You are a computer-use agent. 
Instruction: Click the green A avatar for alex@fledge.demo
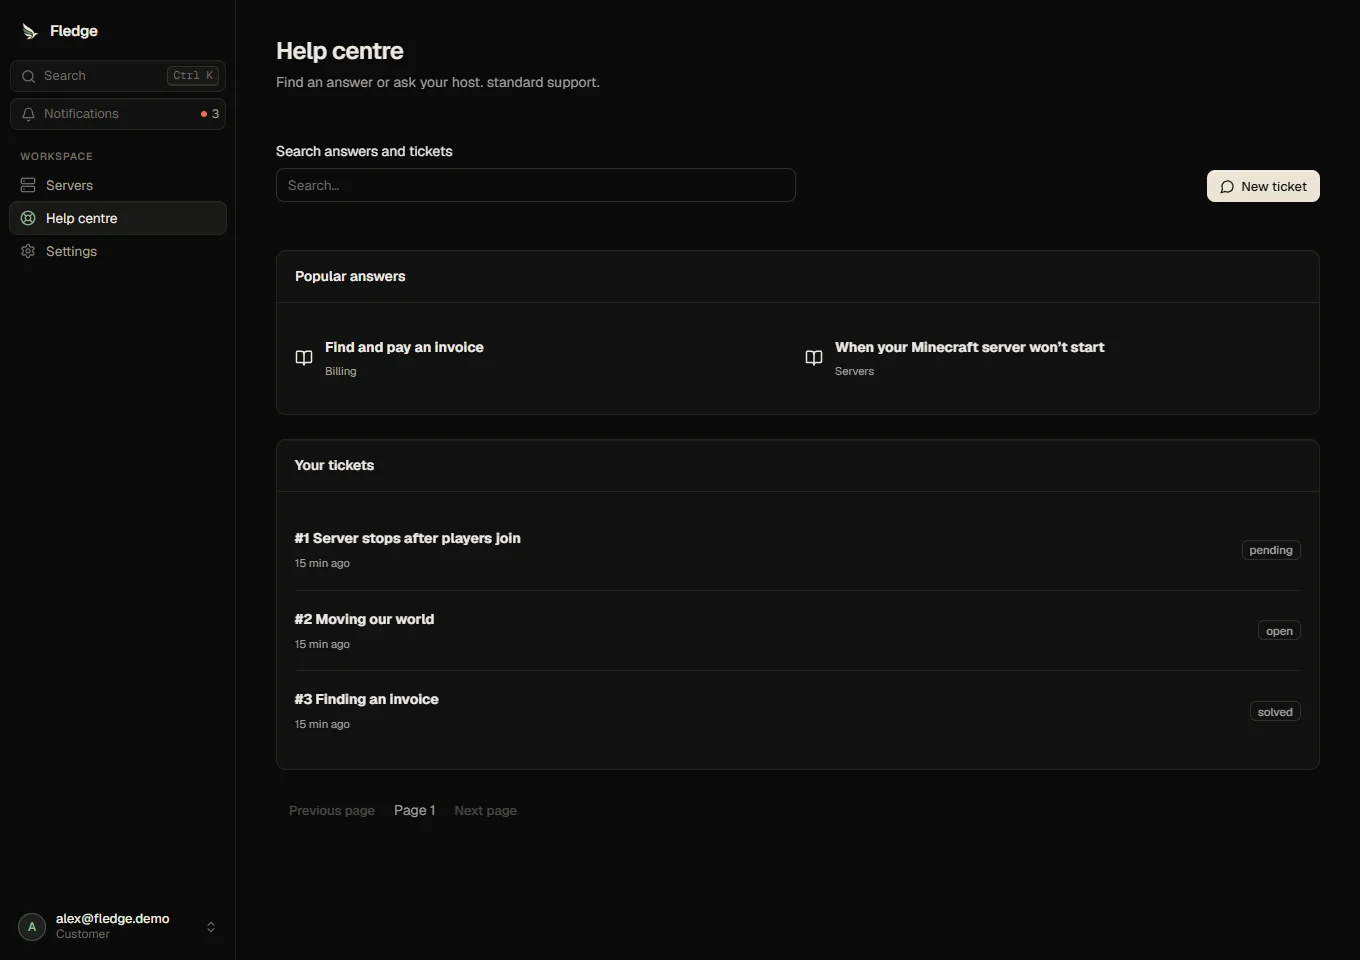click(x=32, y=927)
